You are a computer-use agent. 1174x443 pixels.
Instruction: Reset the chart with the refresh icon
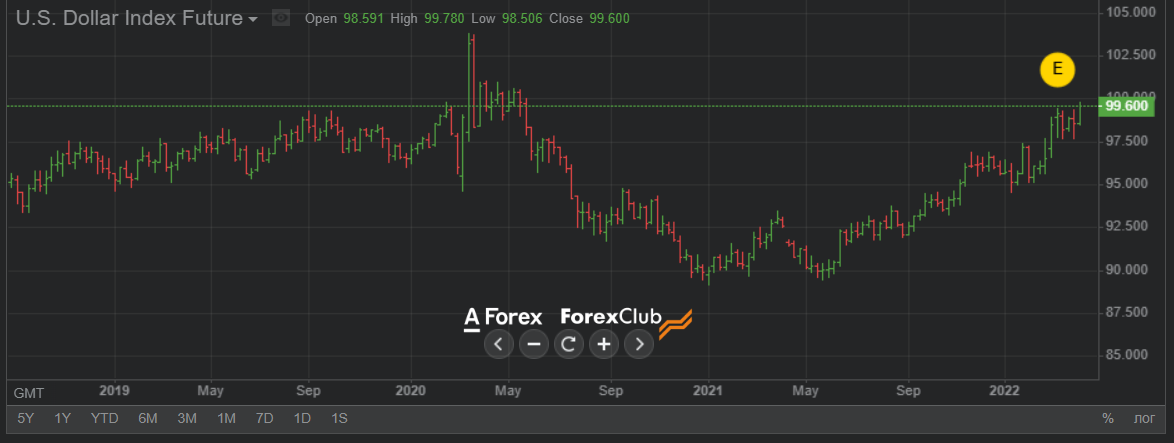[568, 344]
